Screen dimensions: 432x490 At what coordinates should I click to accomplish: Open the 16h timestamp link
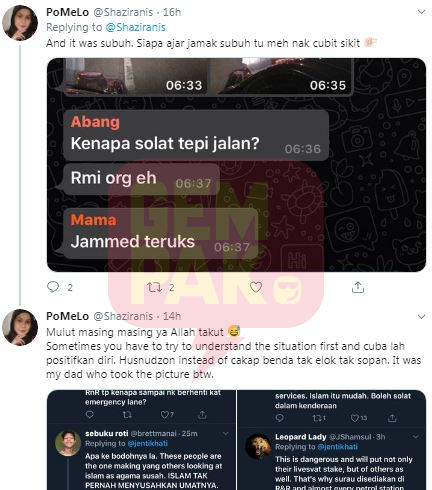(172, 12)
